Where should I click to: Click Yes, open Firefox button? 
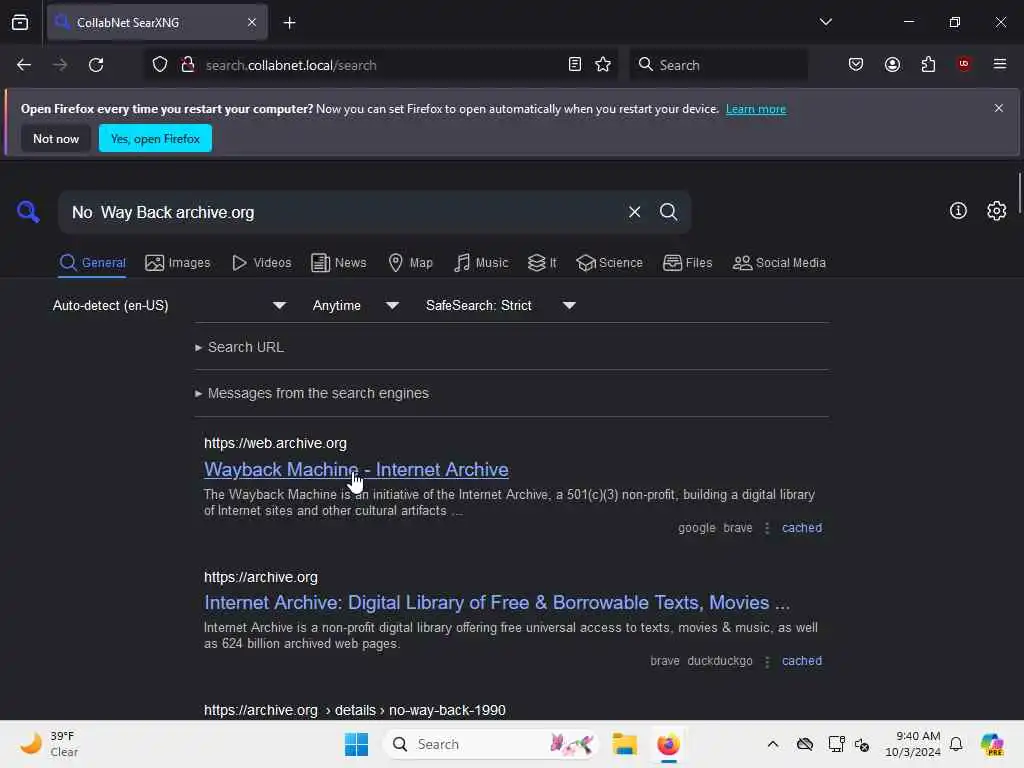(155, 138)
